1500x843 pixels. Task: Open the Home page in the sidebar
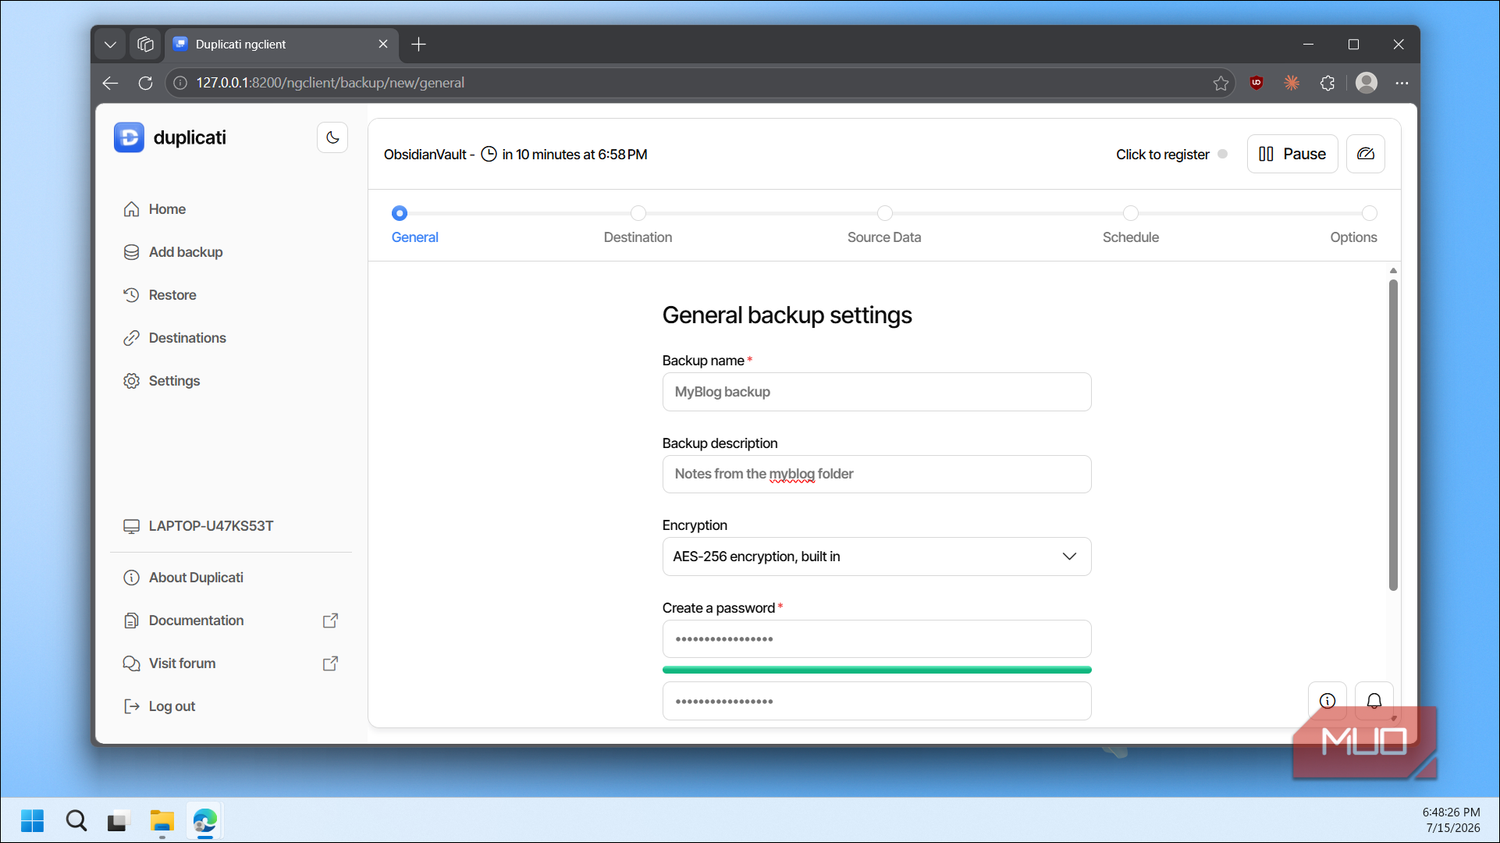pos(167,209)
